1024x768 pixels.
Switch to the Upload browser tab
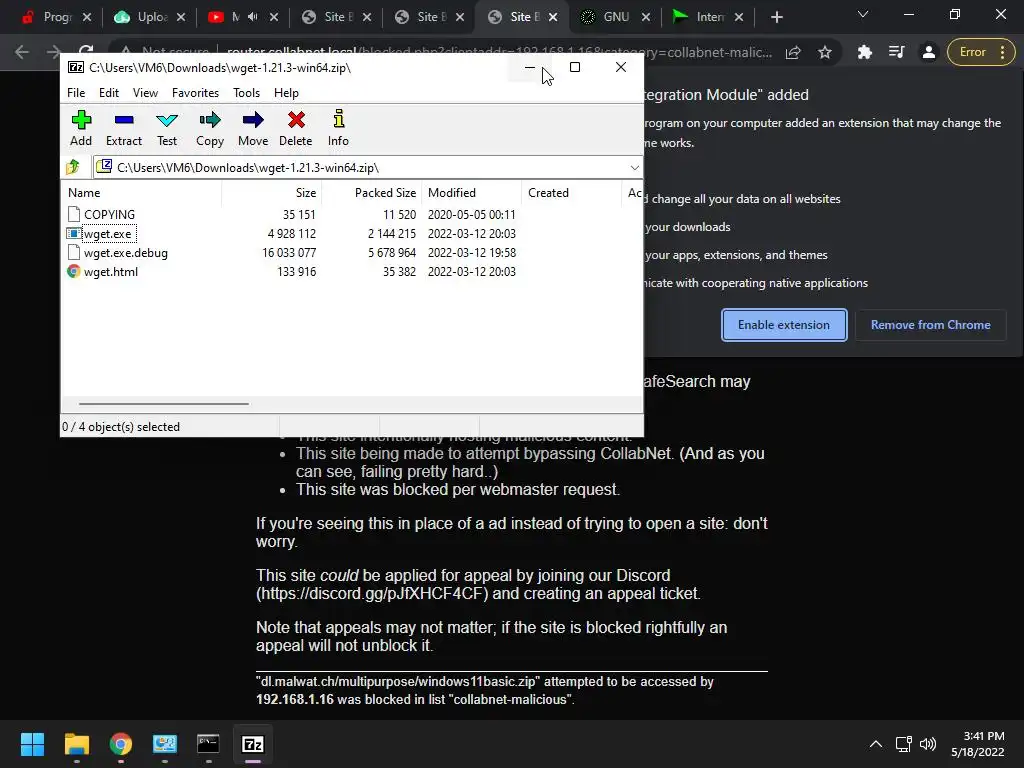pos(150,17)
